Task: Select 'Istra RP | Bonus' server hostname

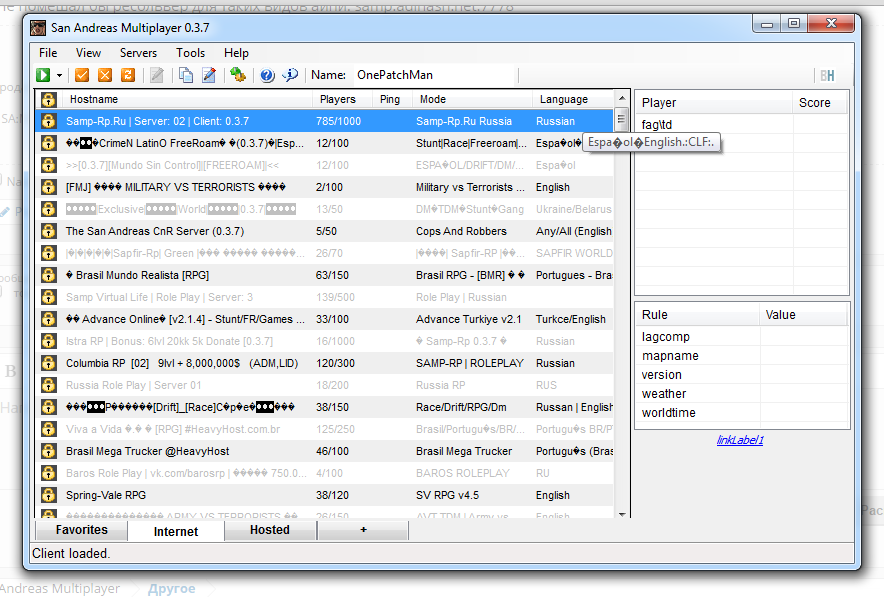Action: coord(169,341)
